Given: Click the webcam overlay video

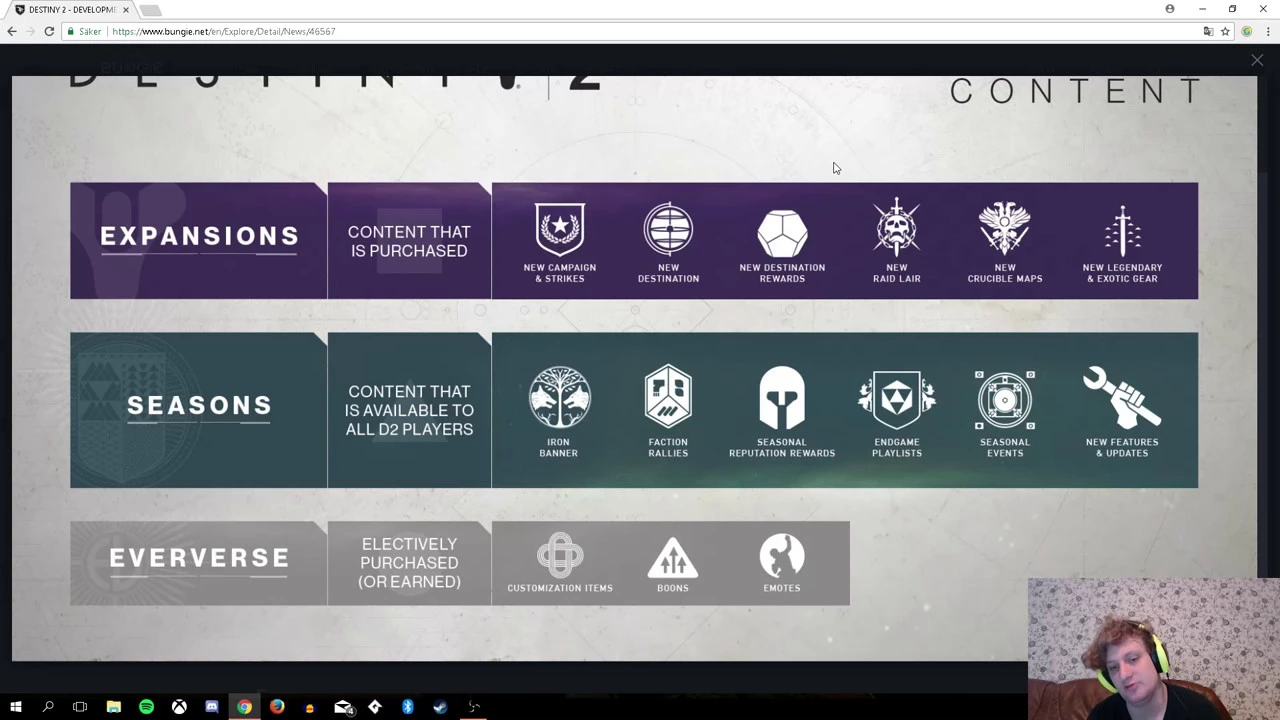Looking at the screenshot, I should [1154, 649].
